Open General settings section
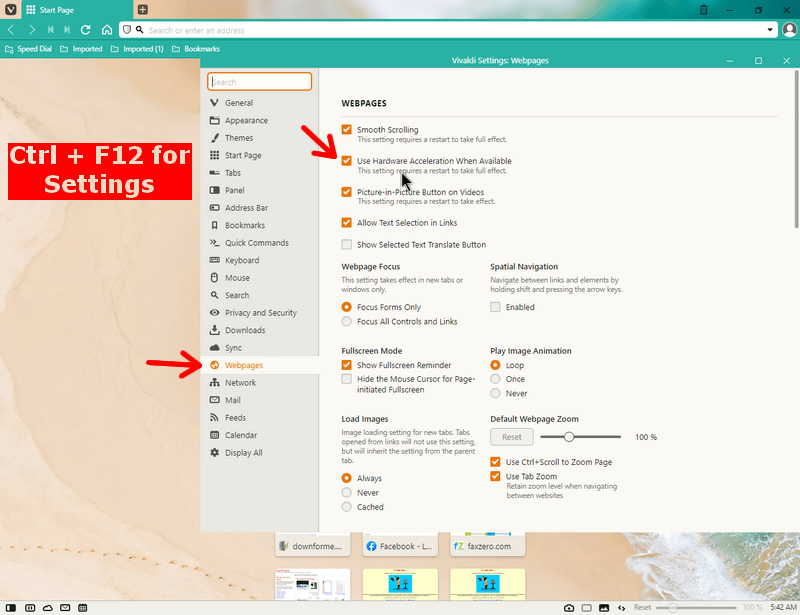Image resolution: width=800 pixels, height=615 pixels. pos(260,103)
